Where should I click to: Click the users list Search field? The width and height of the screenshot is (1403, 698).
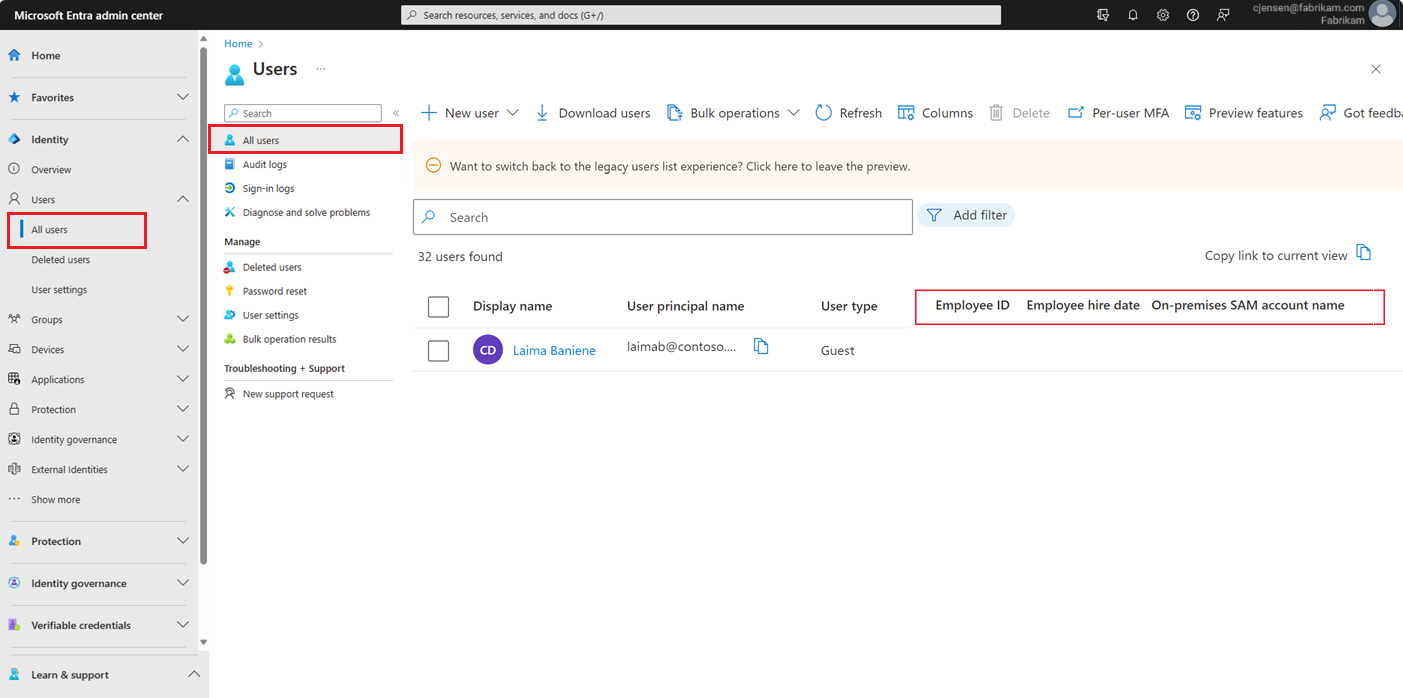click(663, 217)
